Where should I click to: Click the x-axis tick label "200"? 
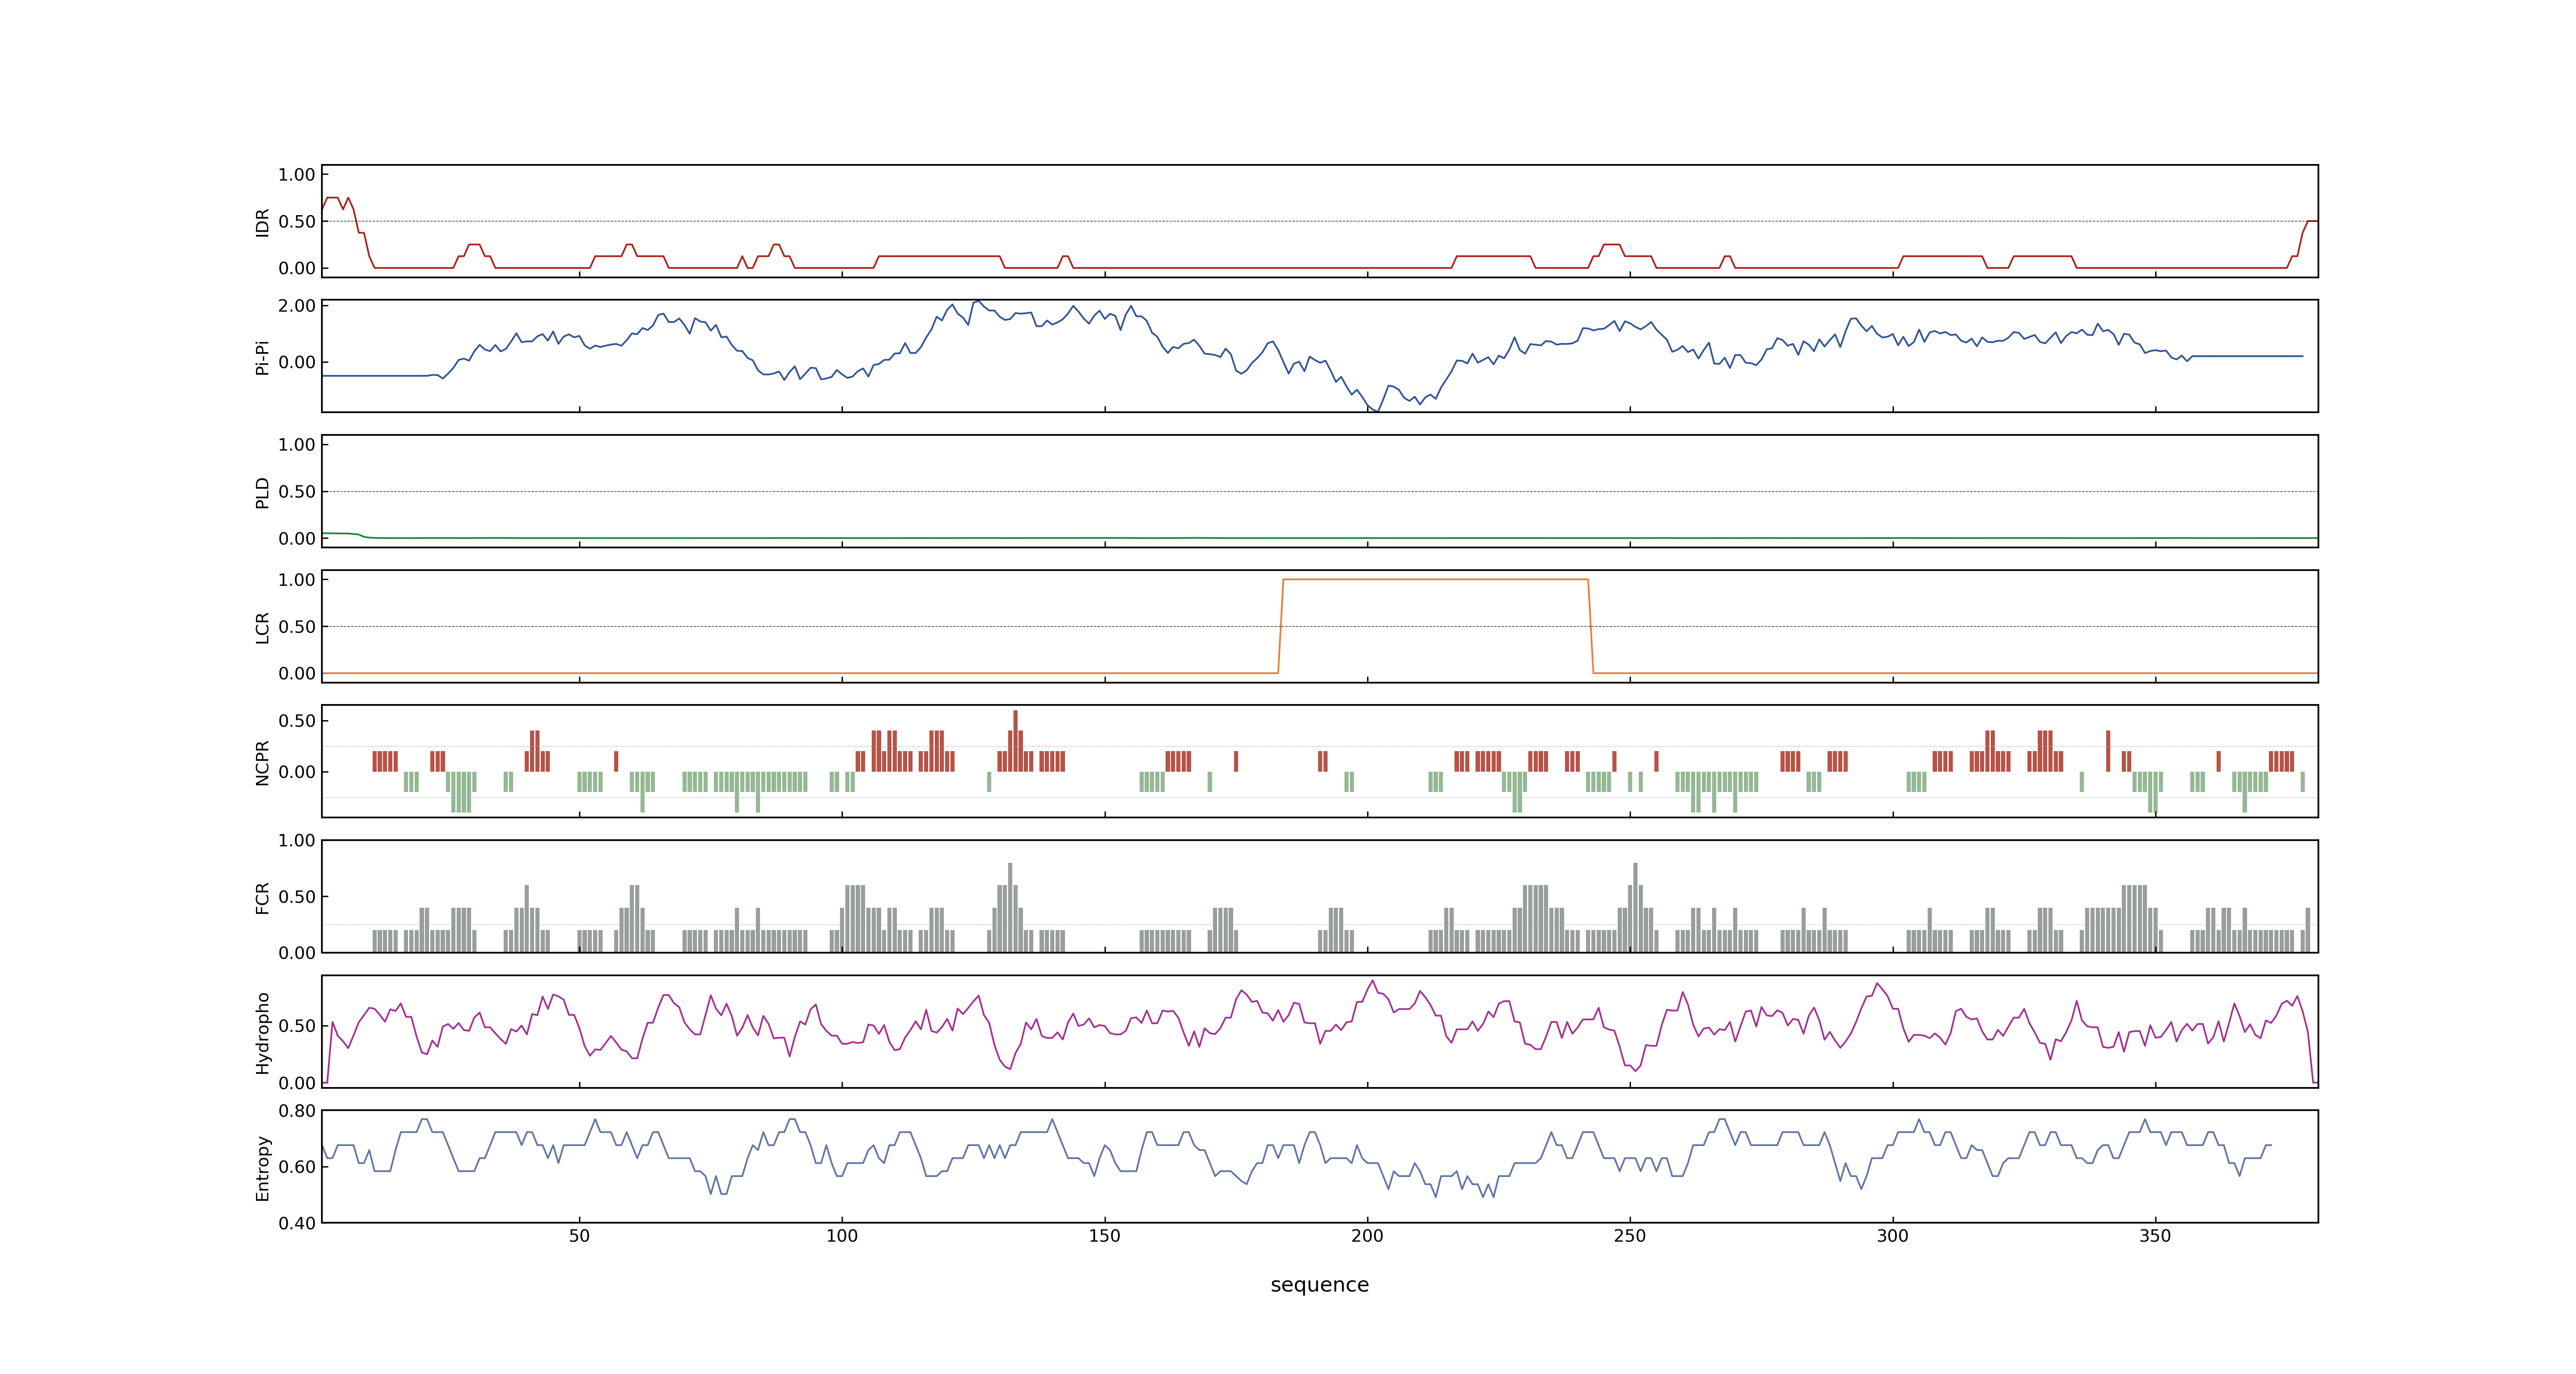(1367, 1236)
